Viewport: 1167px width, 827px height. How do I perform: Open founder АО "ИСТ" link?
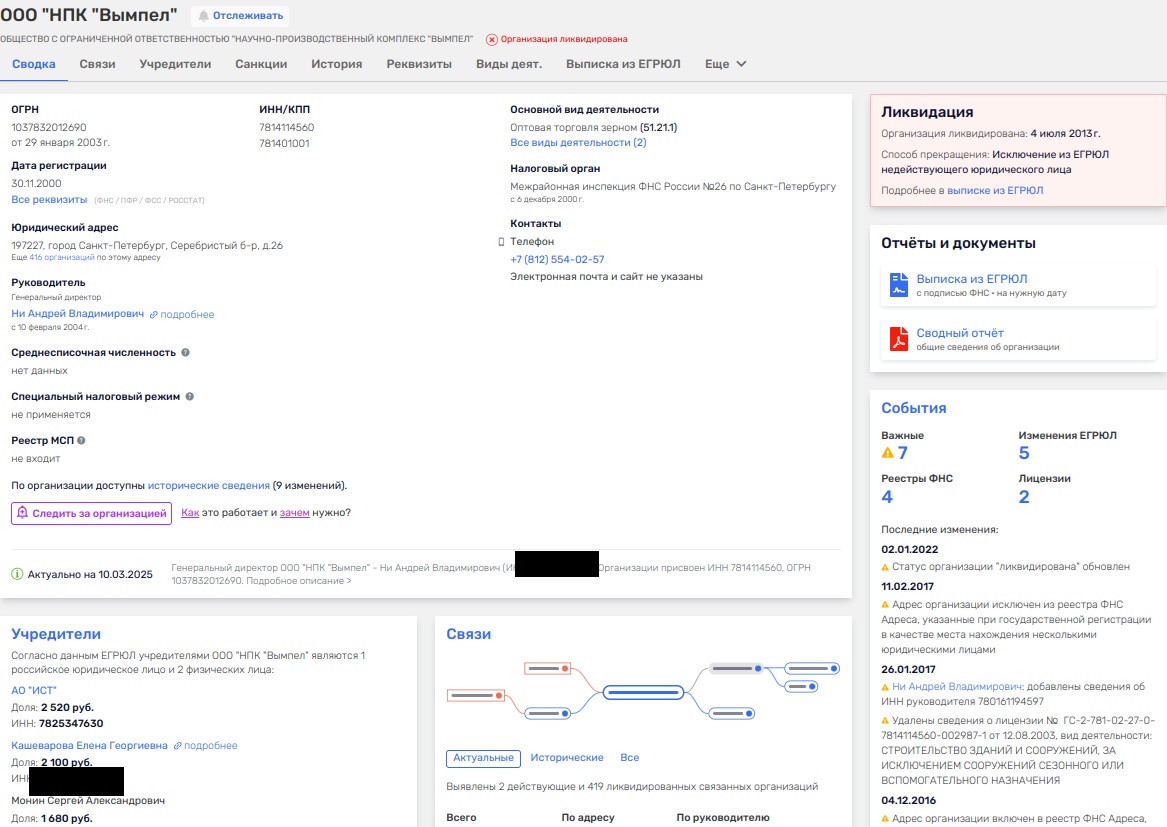click(33, 691)
